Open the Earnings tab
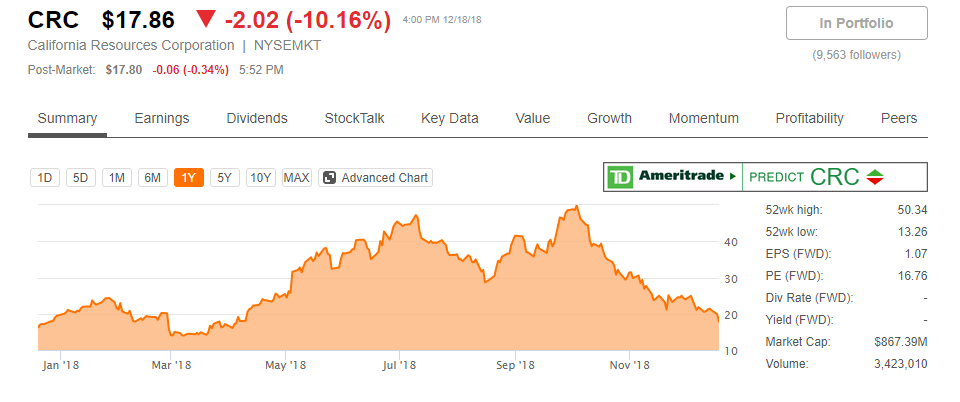The width and height of the screenshot is (960, 402). (x=162, y=118)
